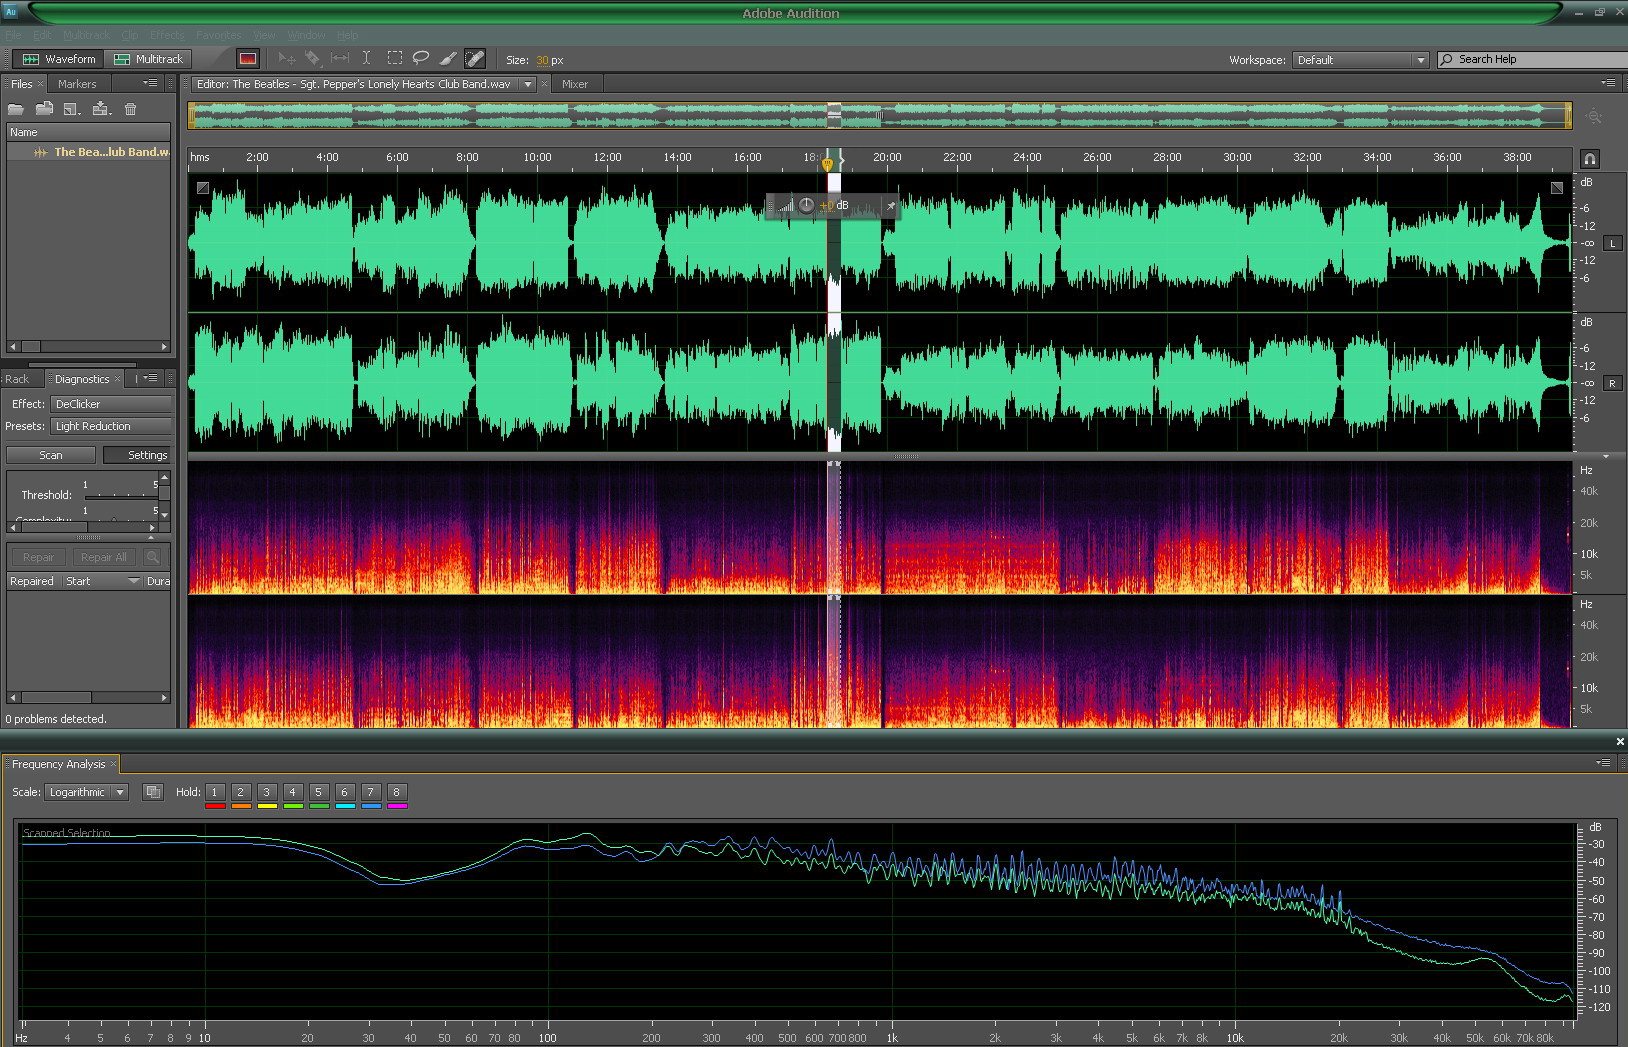This screenshot has height=1047, width=1628.
Task: Click the copy graph icon beside Scale
Action: point(153,792)
